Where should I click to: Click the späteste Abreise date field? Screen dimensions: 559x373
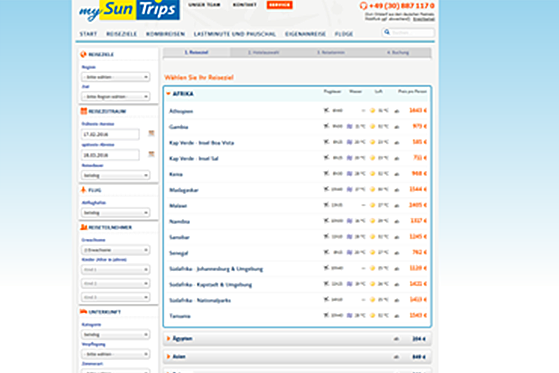tap(110, 155)
